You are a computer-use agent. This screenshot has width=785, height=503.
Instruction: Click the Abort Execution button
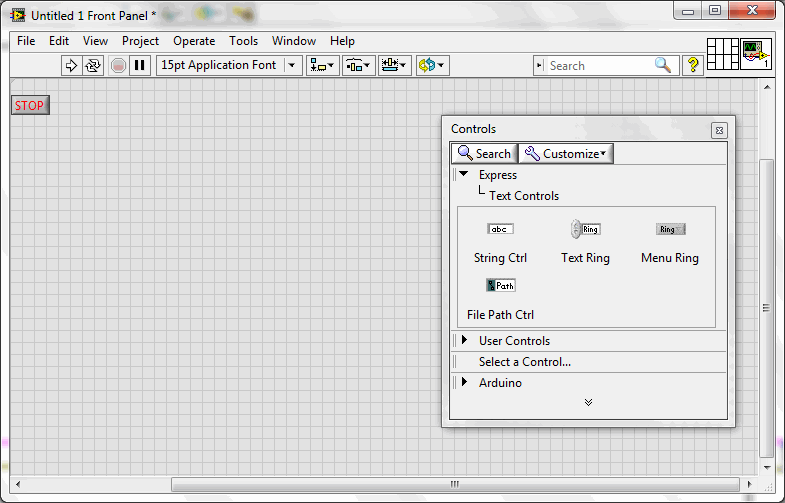118,66
